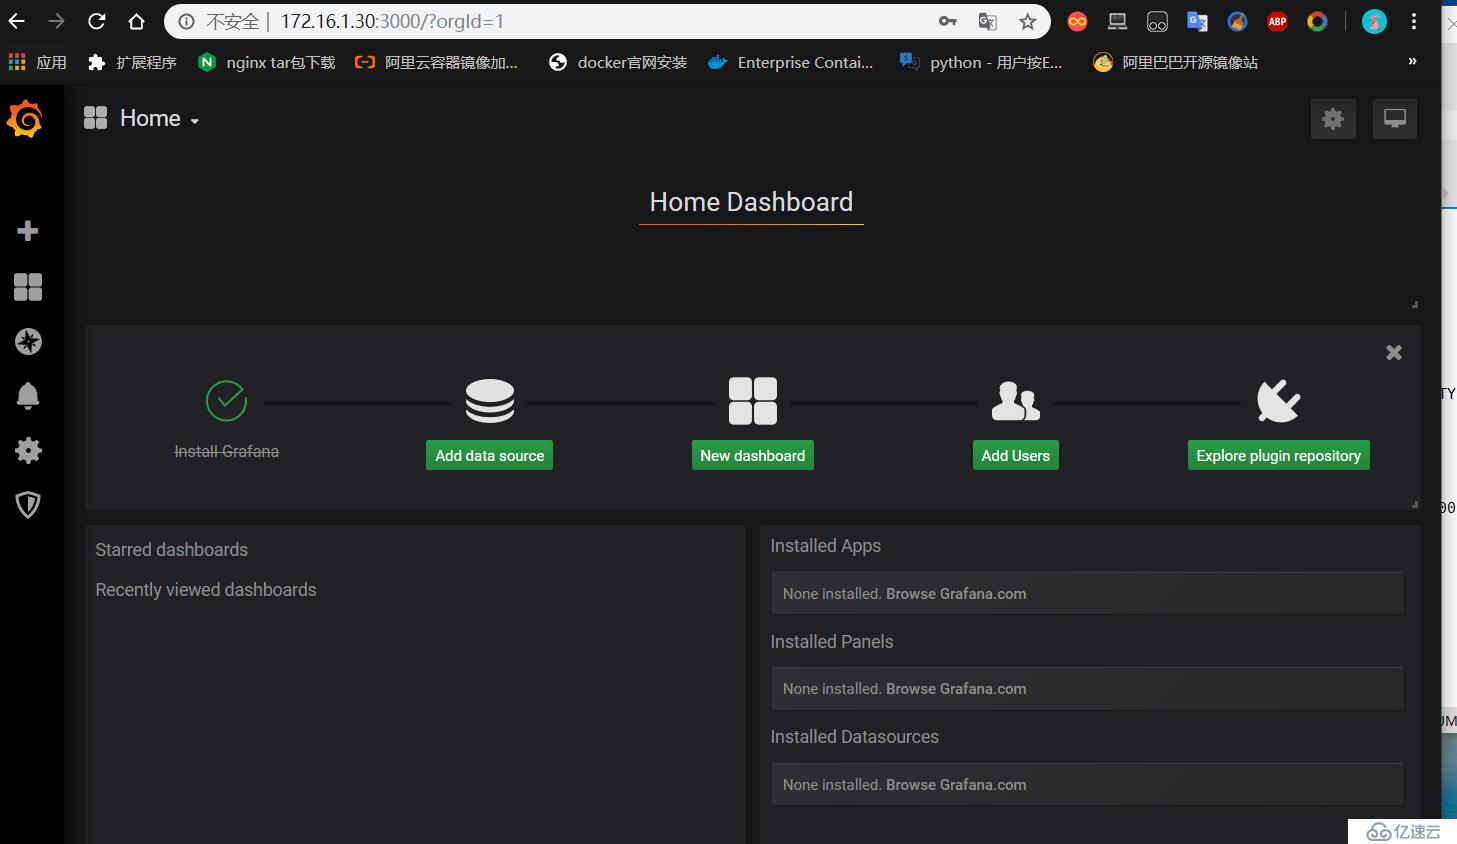The height and width of the screenshot is (844, 1457).
Task: Expand hidden bookmarks with double chevron
Action: click(x=1412, y=62)
